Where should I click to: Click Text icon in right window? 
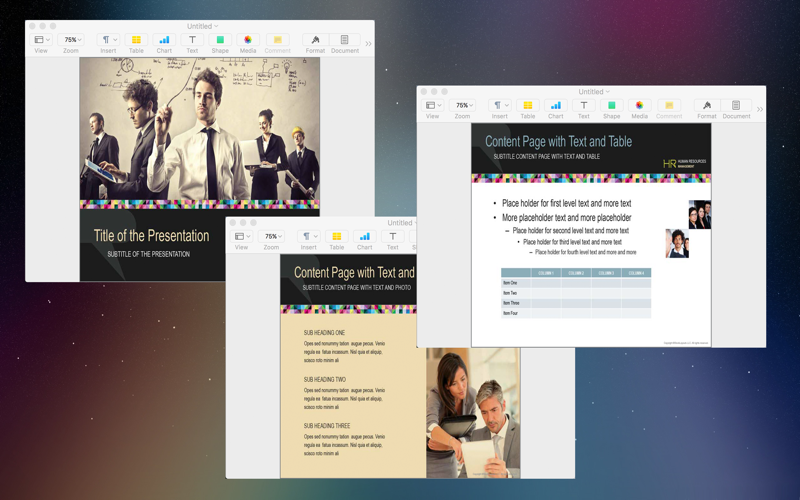tap(584, 105)
